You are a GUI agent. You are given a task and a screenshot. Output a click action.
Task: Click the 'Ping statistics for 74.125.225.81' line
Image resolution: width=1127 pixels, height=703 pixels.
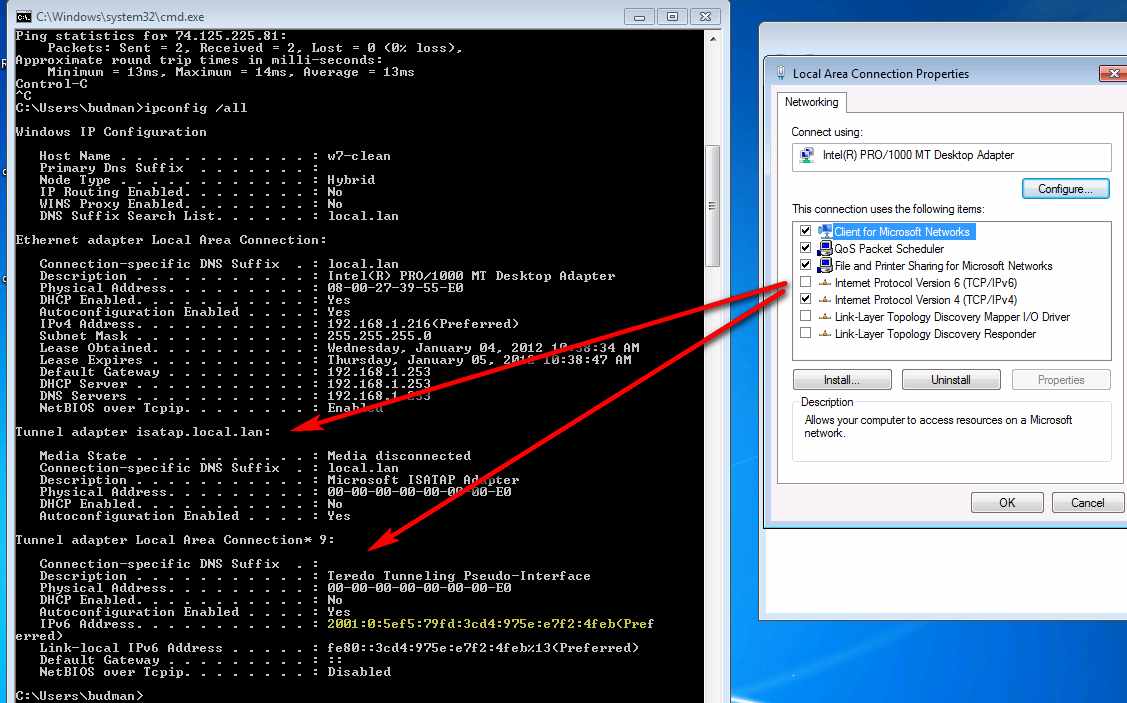pyautogui.click(x=152, y=36)
